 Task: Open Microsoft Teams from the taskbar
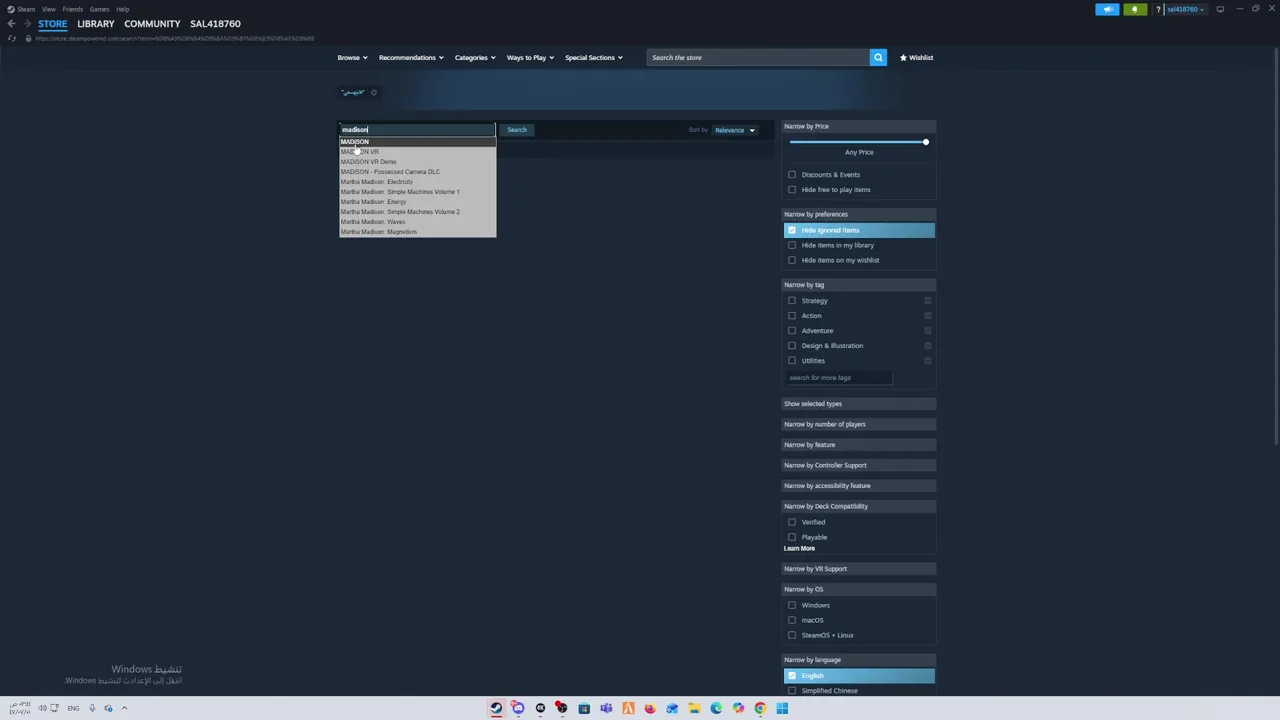click(x=606, y=708)
